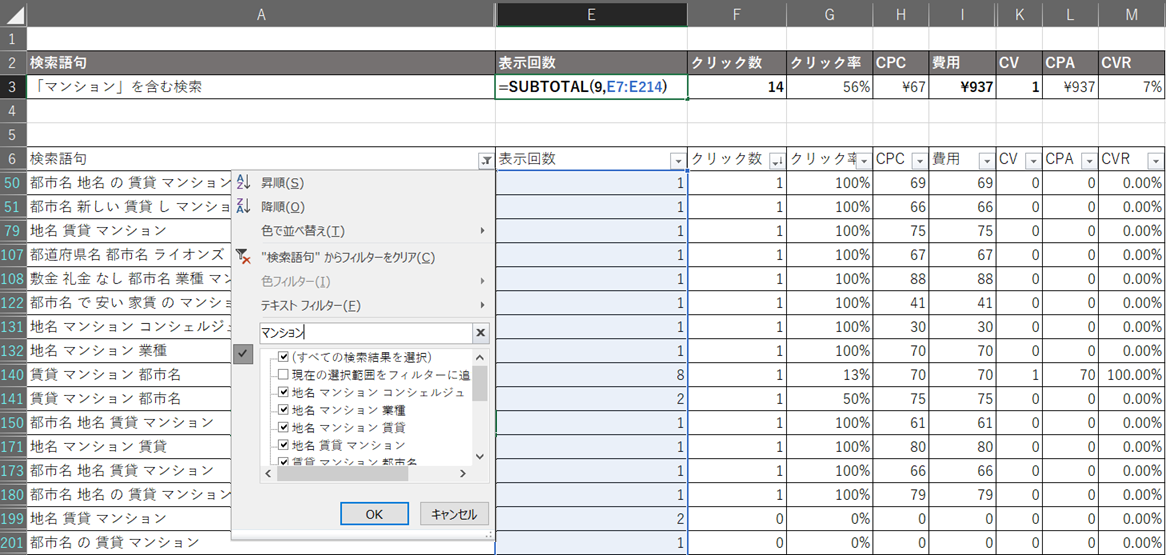The width and height of the screenshot is (1166, 555).
Task: Open 検索語句 column filter button
Action: click(x=485, y=160)
